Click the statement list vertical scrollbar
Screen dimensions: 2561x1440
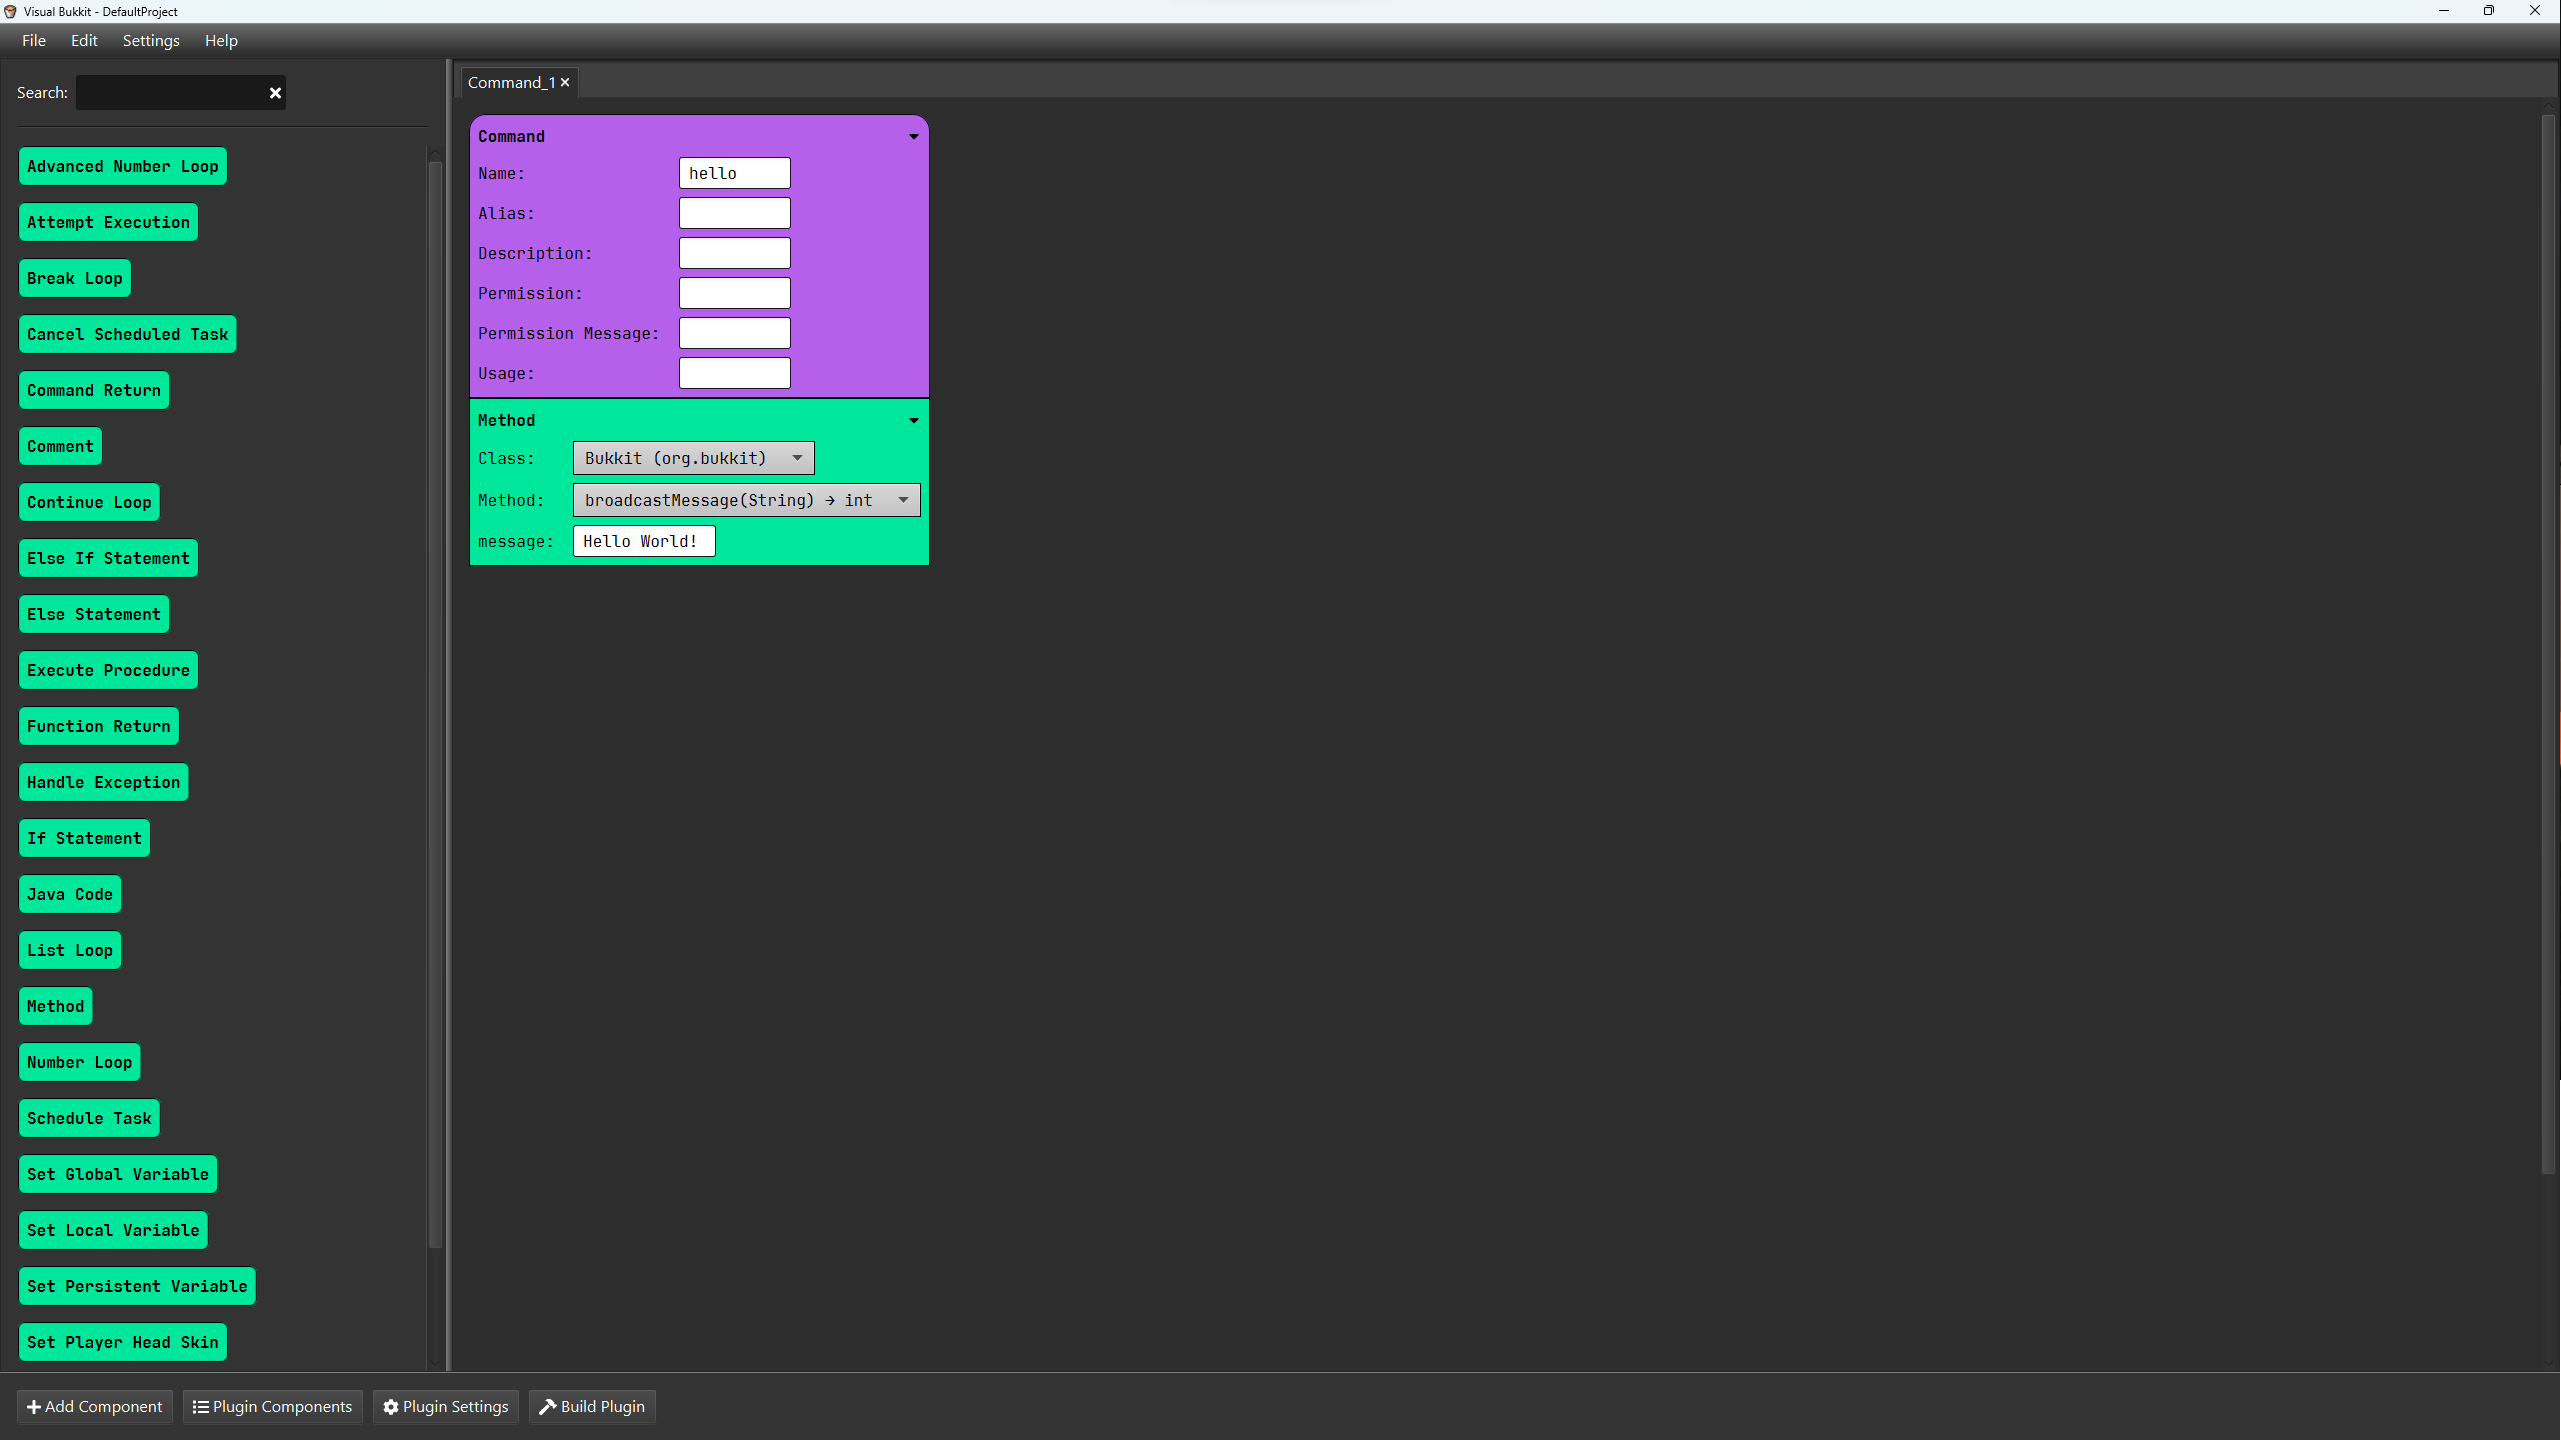pyautogui.click(x=435, y=700)
